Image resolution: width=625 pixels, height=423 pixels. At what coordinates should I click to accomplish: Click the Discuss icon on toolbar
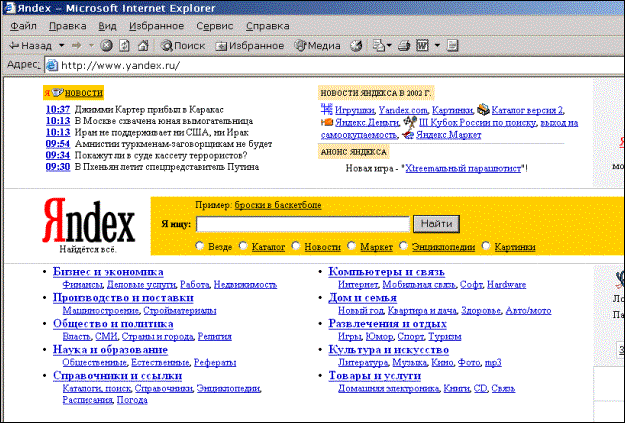click(452, 46)
